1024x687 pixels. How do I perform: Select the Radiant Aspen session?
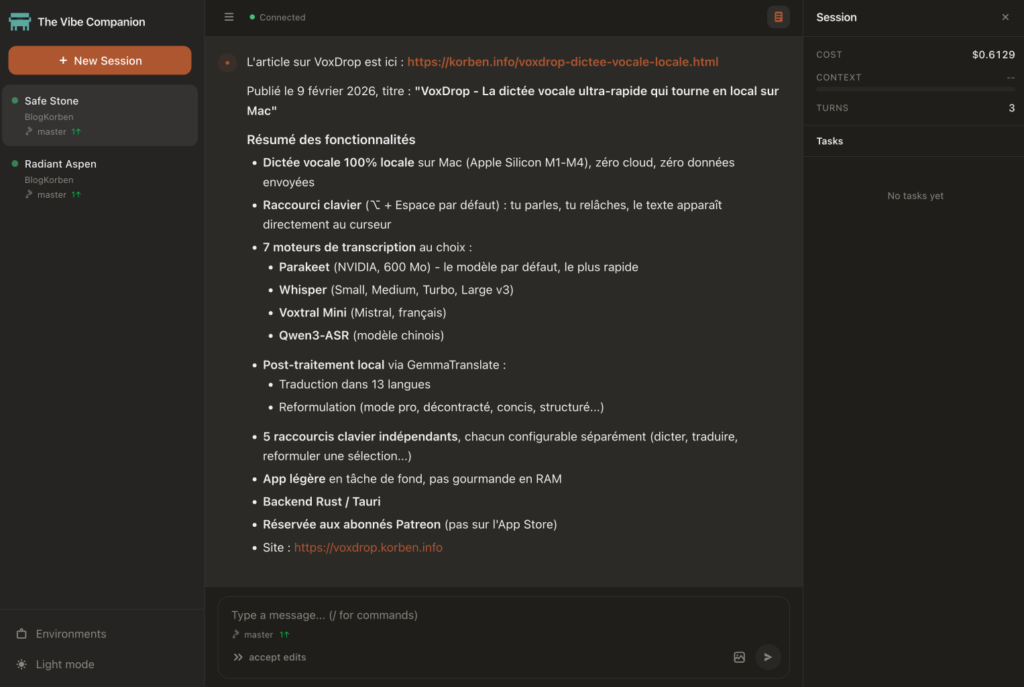pyautogui.click(x=99, y=178)
